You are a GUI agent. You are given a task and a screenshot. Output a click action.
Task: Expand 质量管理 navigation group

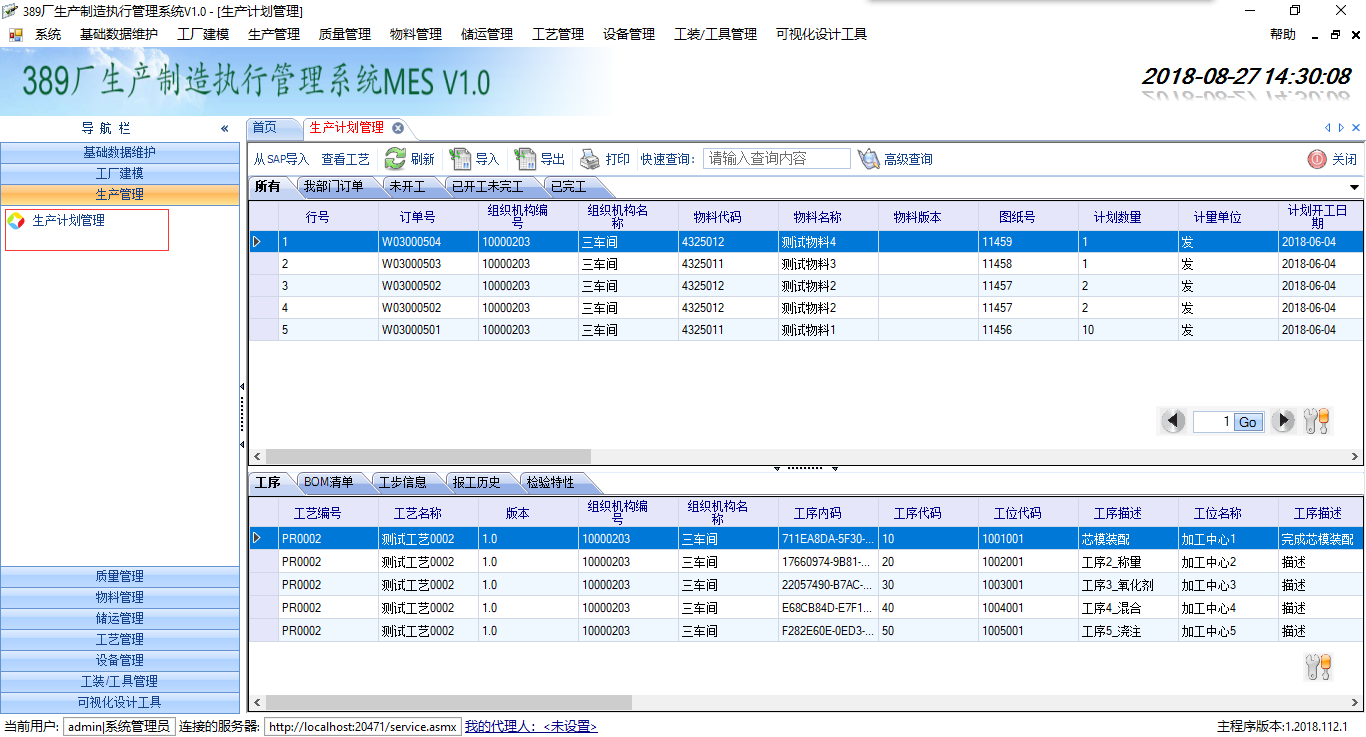[x=120, y=577]
